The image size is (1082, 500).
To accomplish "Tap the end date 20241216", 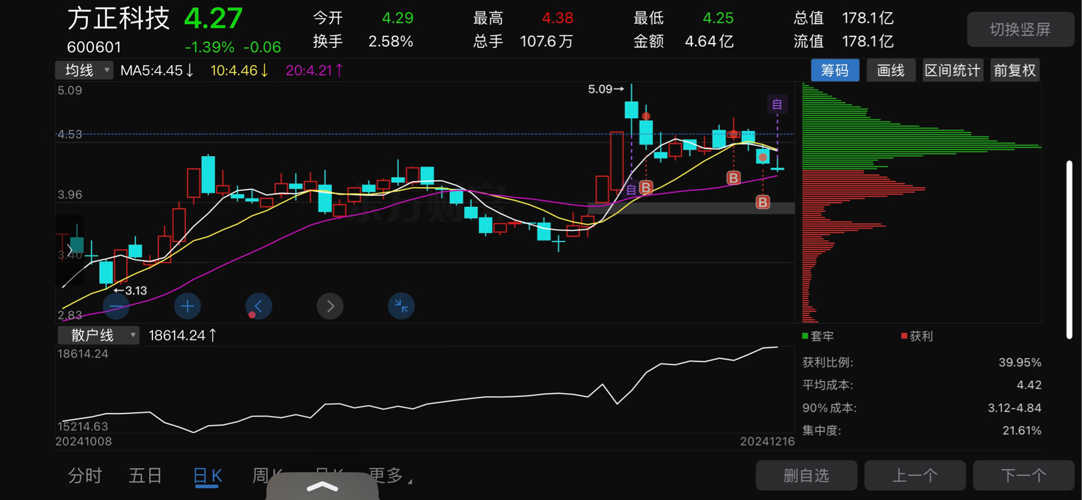I will coord(768,441).
